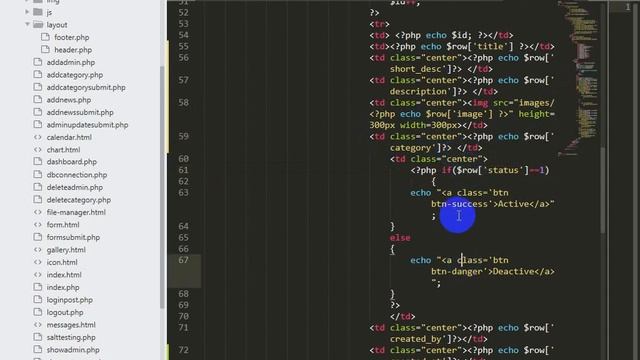Click '$row['image']' on line 58
Screen dimensions: 640x360
(460, 114)
